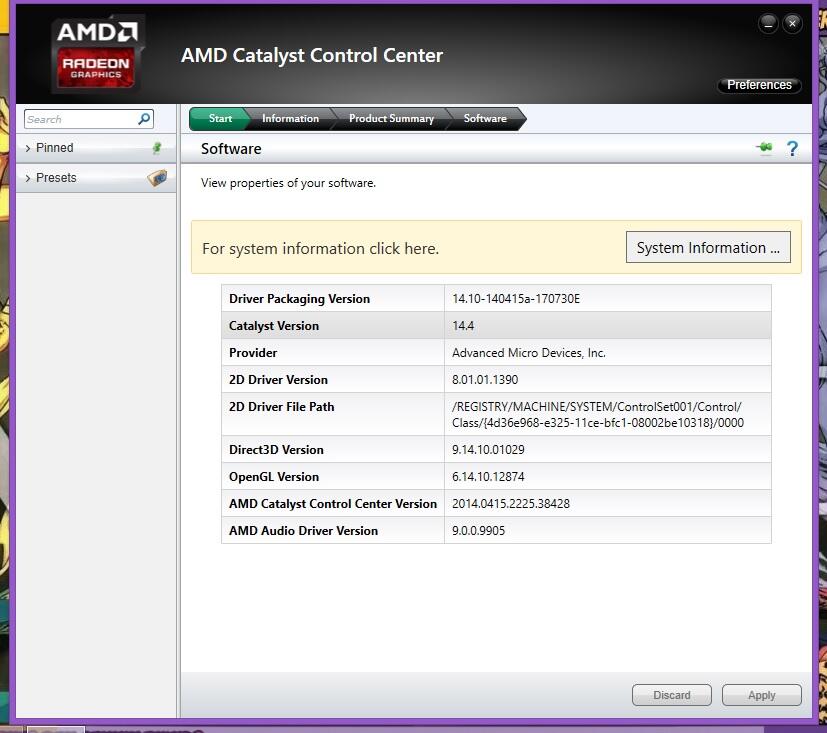Image resolution: width=827 pixels, height=733 pixels.
Task: Select the Catalyst Version label
Action: (x=274, y=326)
